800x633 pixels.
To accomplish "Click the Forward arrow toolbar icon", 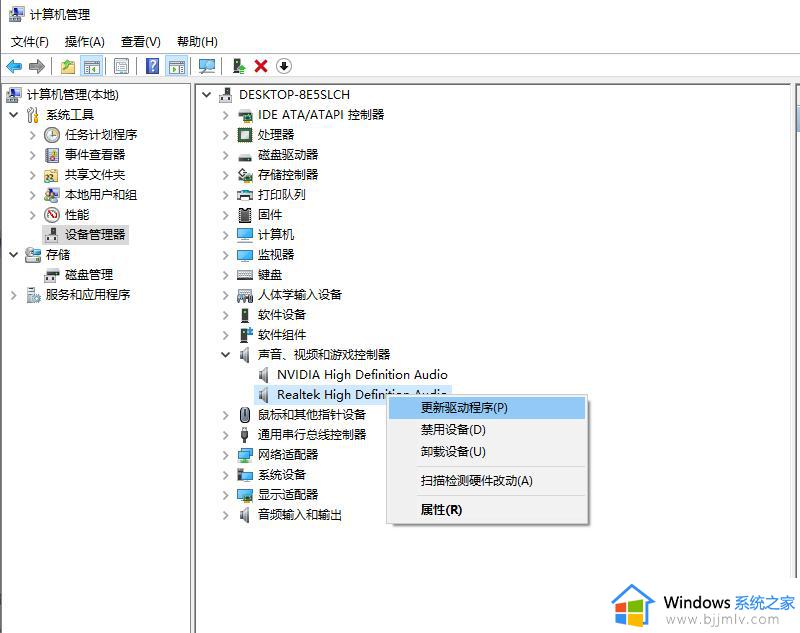I will click(x=37, y=66).
